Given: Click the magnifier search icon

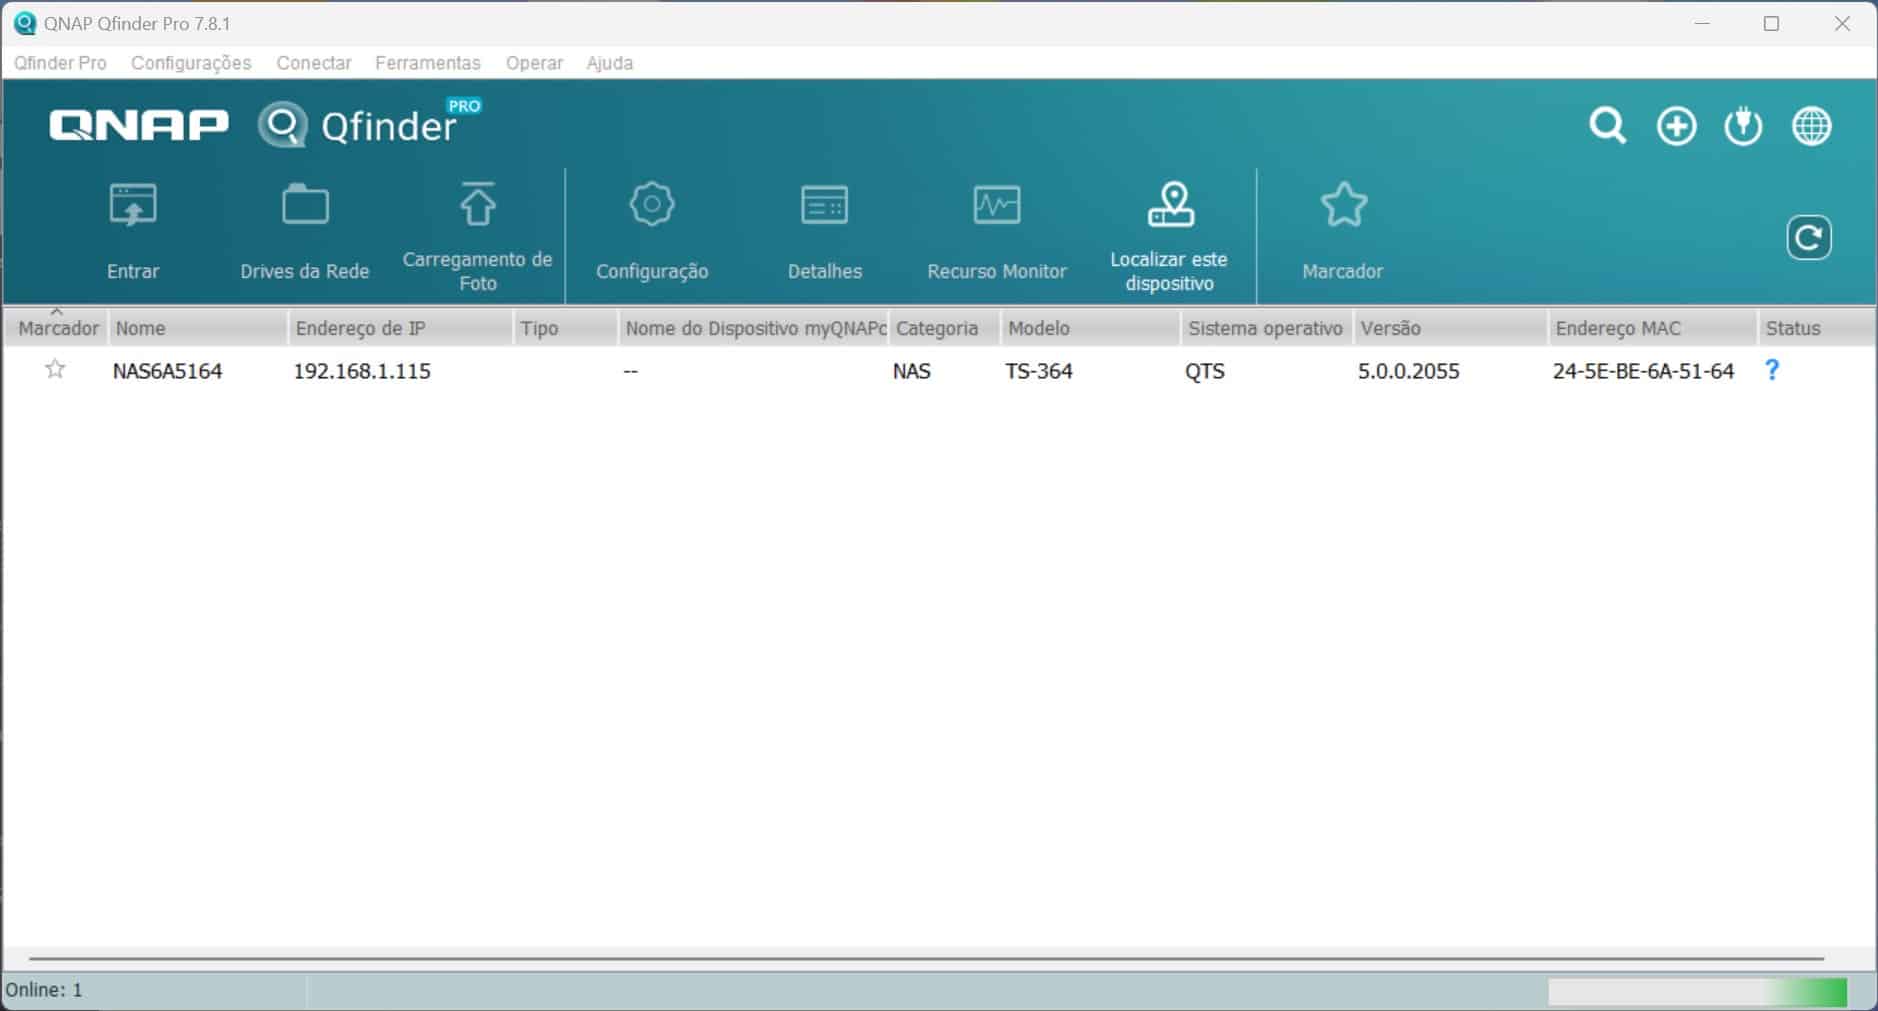Looking at the screenshot, I should [1607, 127].
